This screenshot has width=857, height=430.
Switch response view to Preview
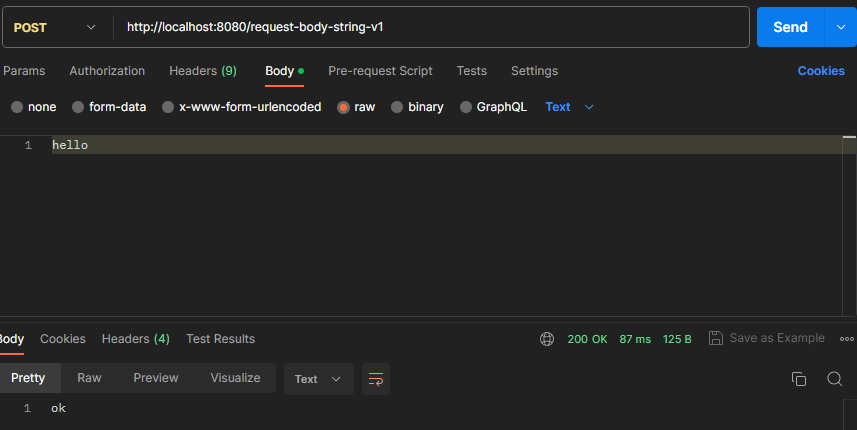(156, 378)
